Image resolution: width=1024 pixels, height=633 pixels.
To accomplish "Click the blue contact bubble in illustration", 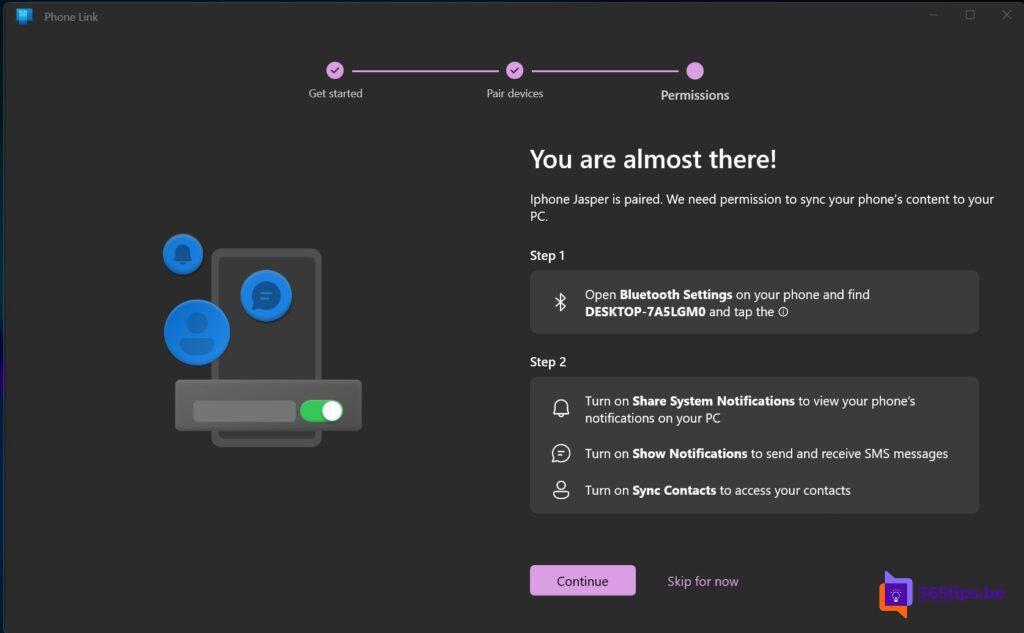I will 197,332.
